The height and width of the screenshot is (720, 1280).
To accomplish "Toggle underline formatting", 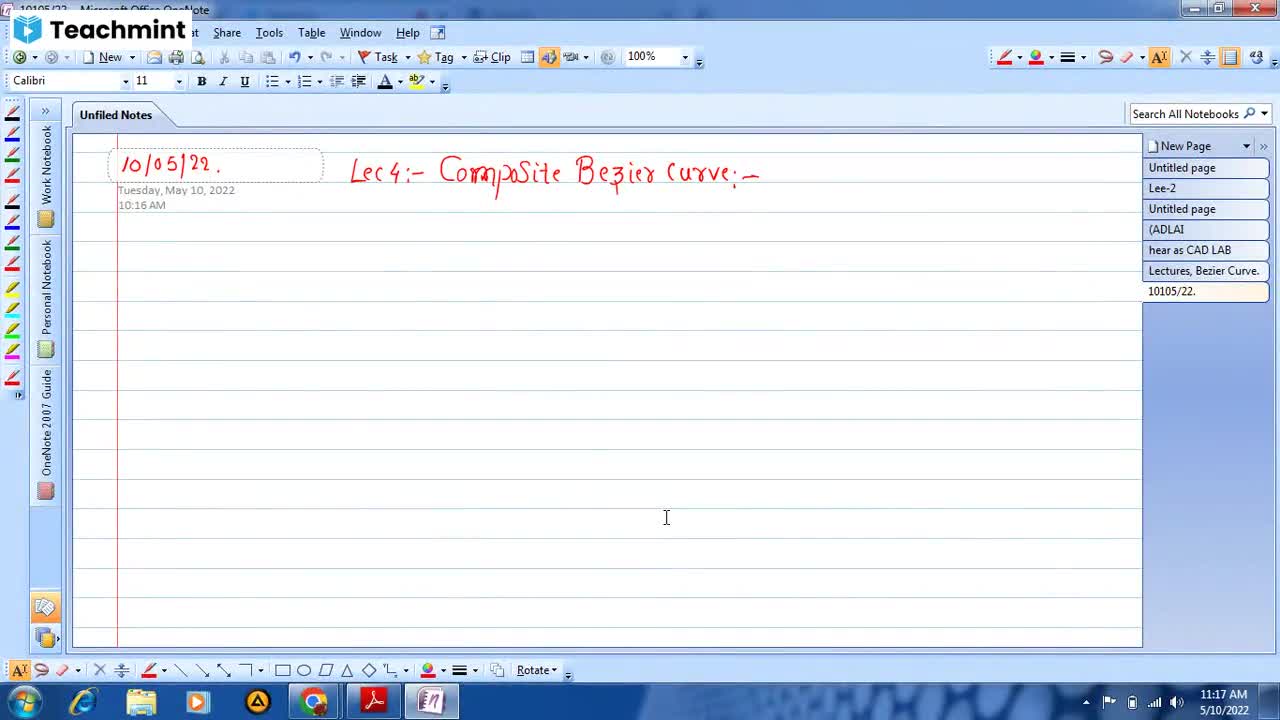I will coord(244,81).
